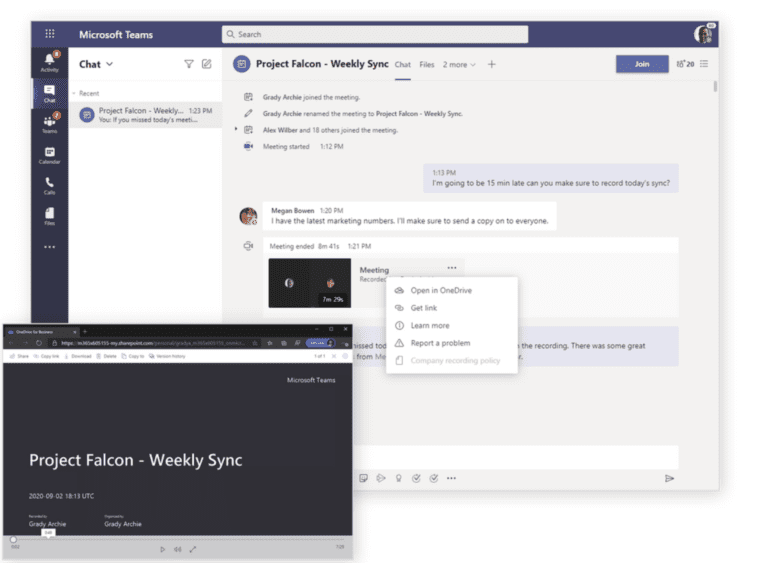Toggle volume in the recording player
Image resolution: width=768 pixels, height=563 pixels.
click(177, 549)
